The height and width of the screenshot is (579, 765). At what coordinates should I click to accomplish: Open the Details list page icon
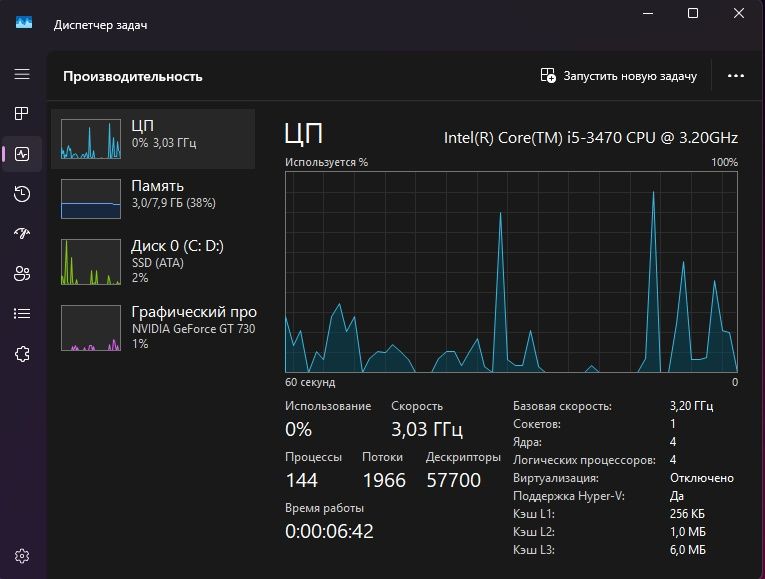coord(22,314)
